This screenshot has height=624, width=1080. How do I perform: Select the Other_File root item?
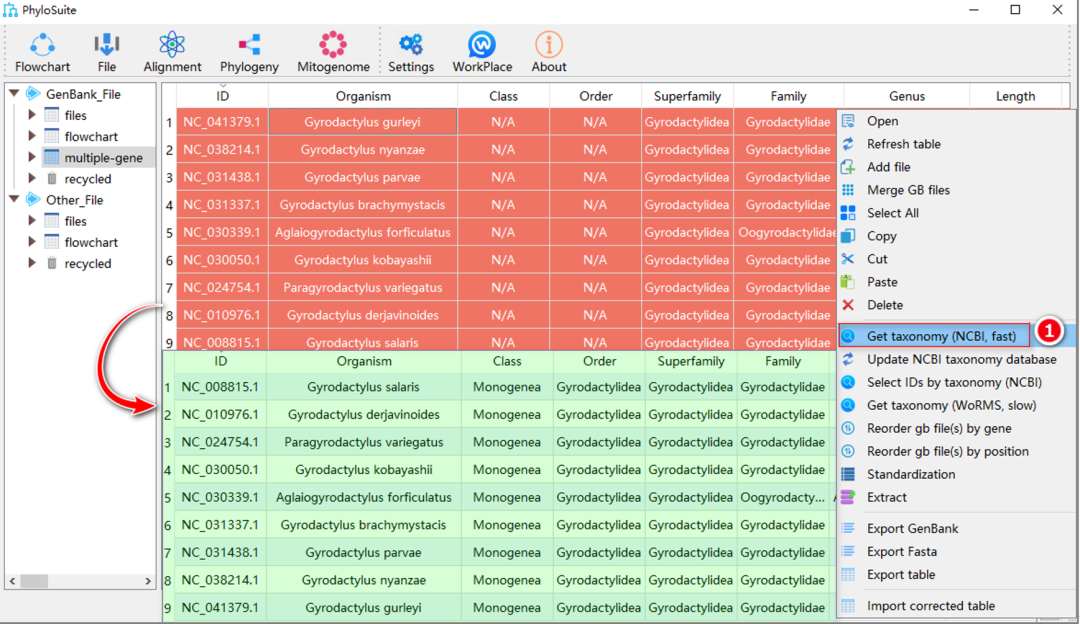(x=74, y=200)
